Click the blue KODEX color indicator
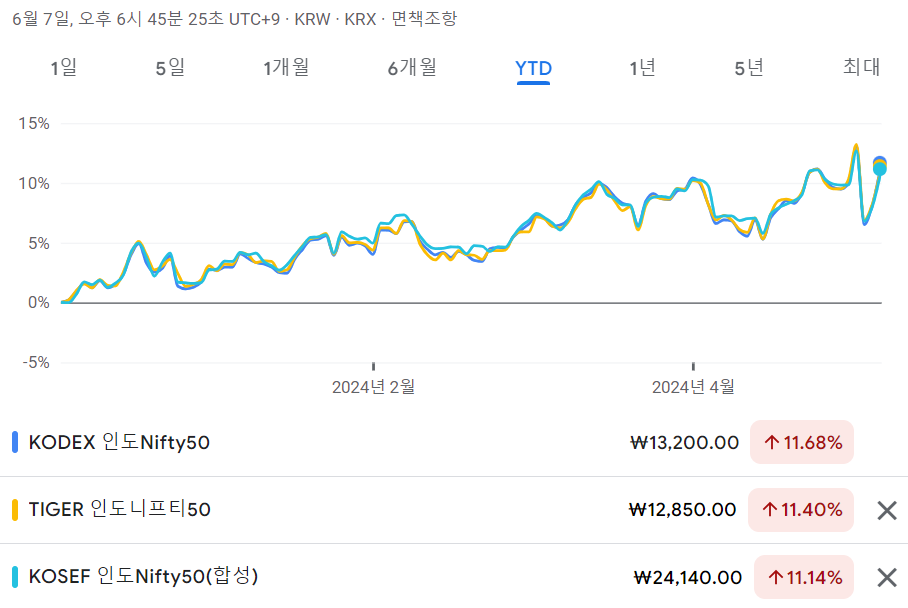Image resolution: width=908 pixels, height=608 pixels. (15, 442)
